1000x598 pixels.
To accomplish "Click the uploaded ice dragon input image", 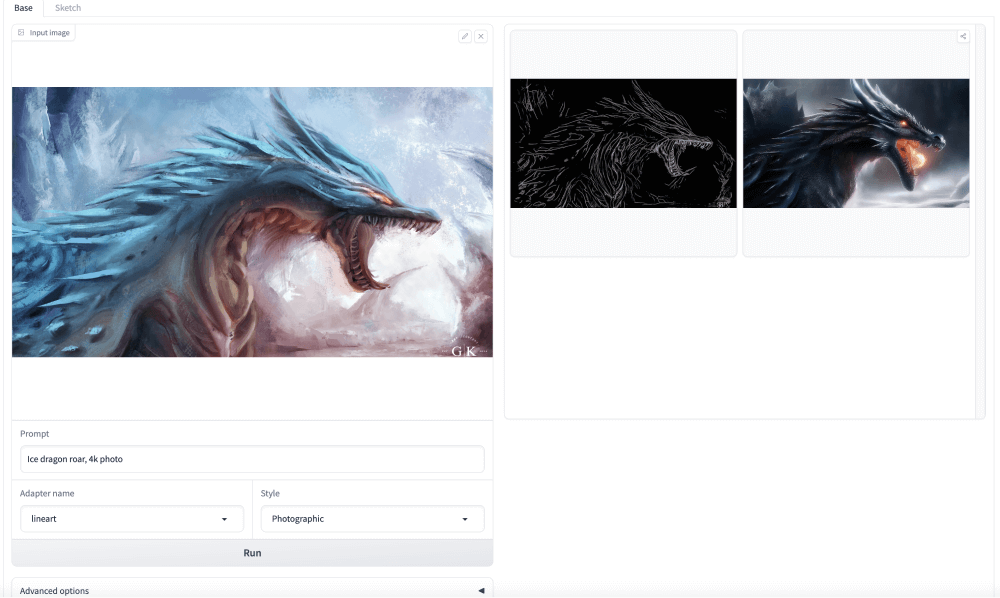I will (x=252, y=222).
